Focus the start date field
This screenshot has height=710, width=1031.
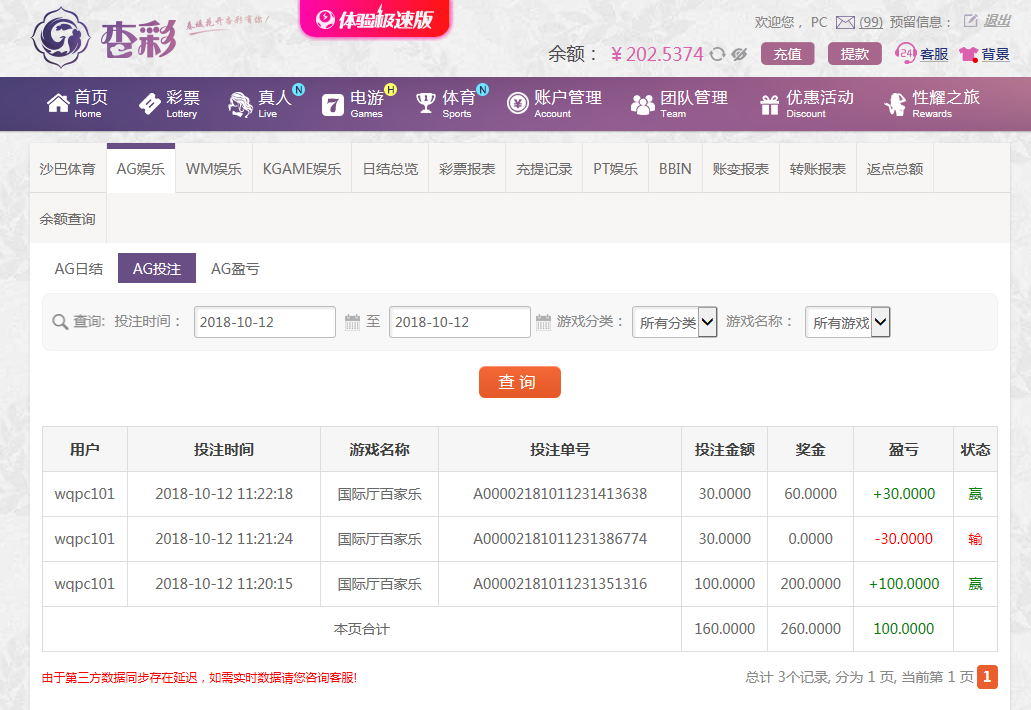click(x=265, y=322)
